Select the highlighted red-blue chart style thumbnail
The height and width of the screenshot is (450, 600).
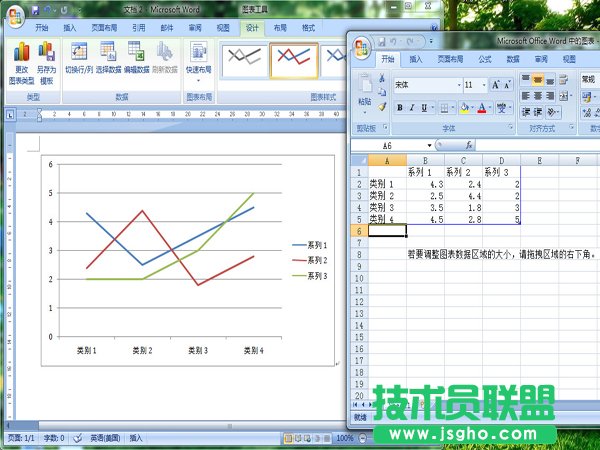point(294,60)
